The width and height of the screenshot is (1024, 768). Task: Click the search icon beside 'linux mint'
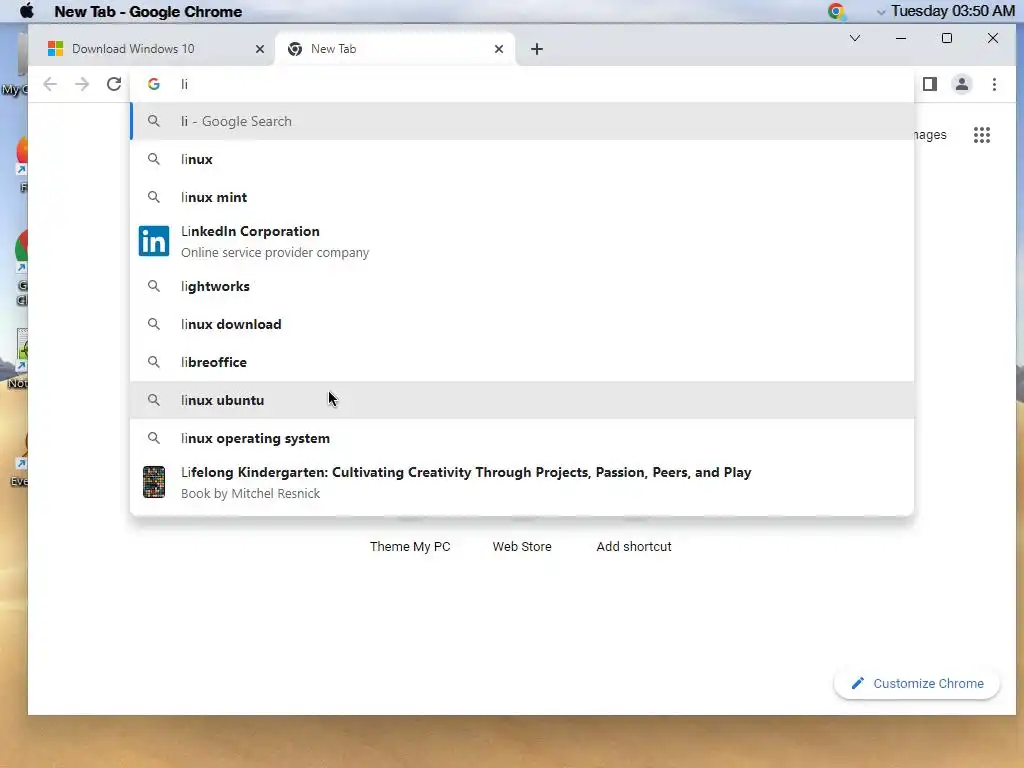point(154,197)
